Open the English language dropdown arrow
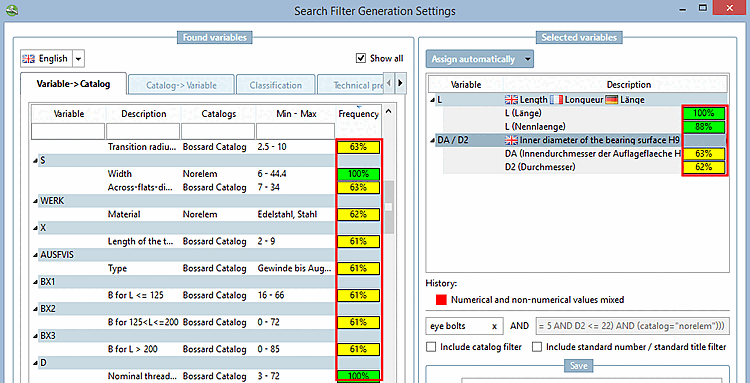The width and height of the screenshot is (750, 383). [78, 59]
